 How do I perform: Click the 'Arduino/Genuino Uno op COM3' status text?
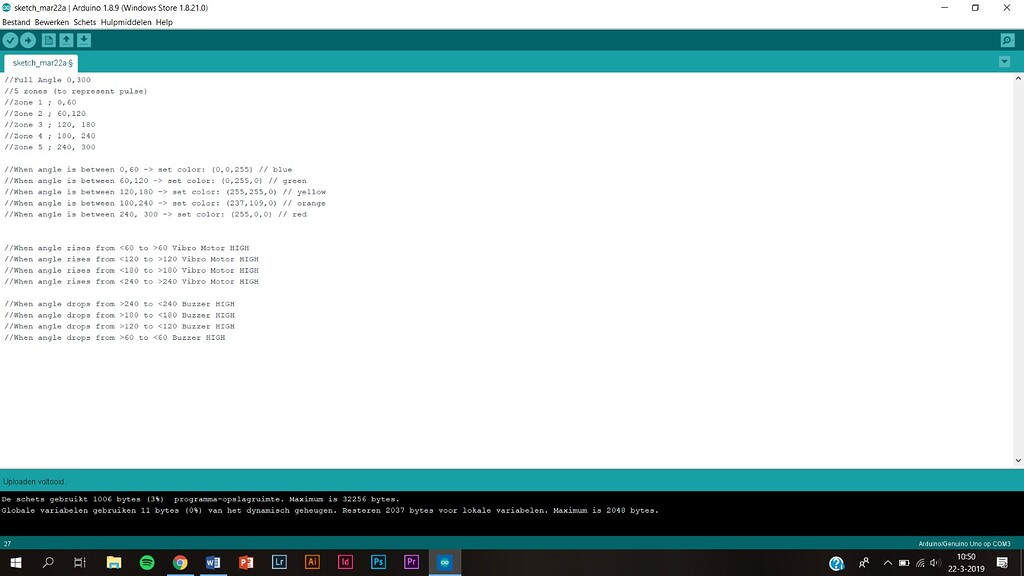964,543
